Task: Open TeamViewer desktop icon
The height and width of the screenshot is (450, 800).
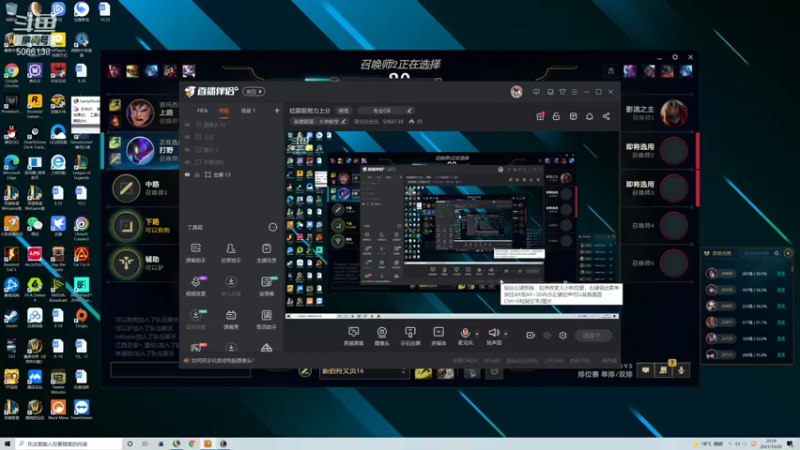Action: (x=81, y=410)
